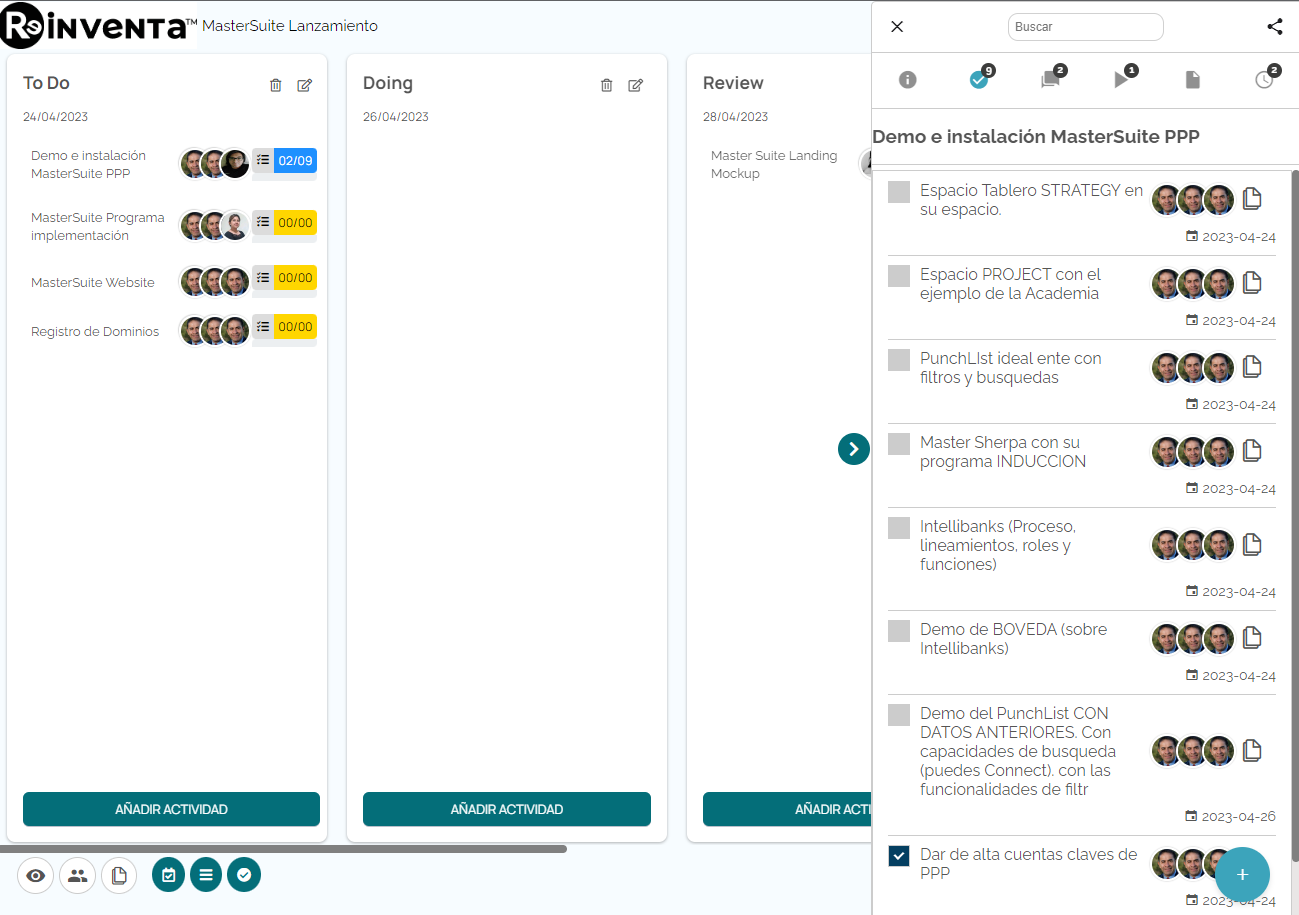The height and width of the screenshot is (915, 1299).
Task: Close the task detail panel
Action: point(897,27)
